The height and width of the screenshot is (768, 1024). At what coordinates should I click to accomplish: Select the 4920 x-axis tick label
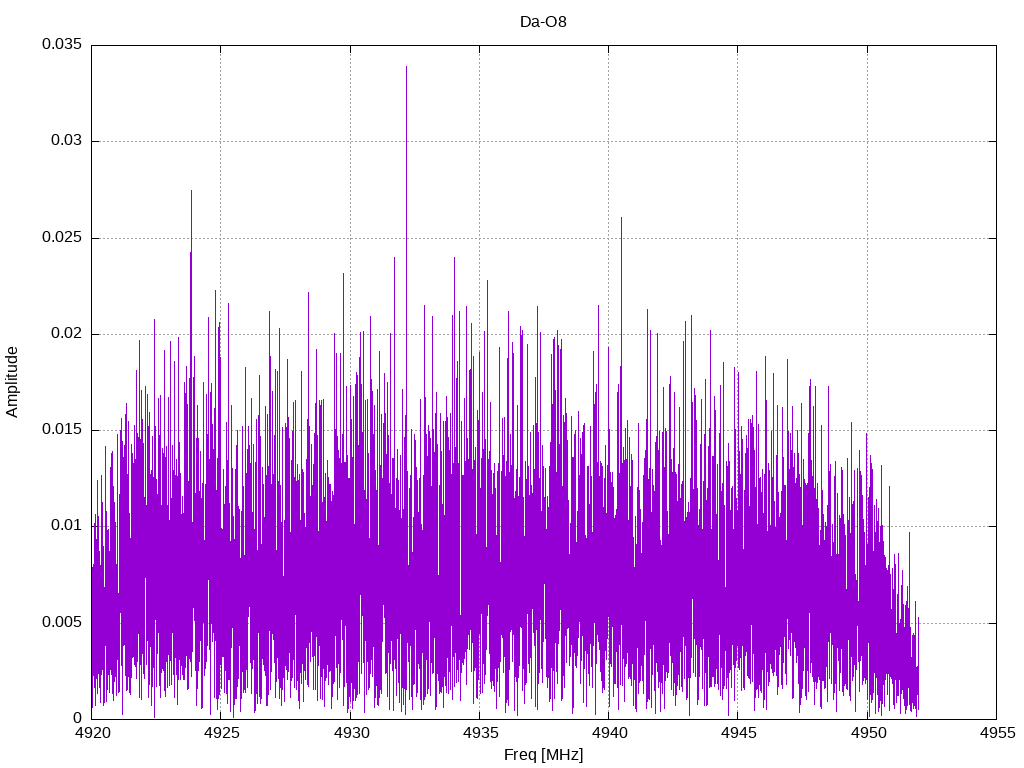[x=92, y=733]
